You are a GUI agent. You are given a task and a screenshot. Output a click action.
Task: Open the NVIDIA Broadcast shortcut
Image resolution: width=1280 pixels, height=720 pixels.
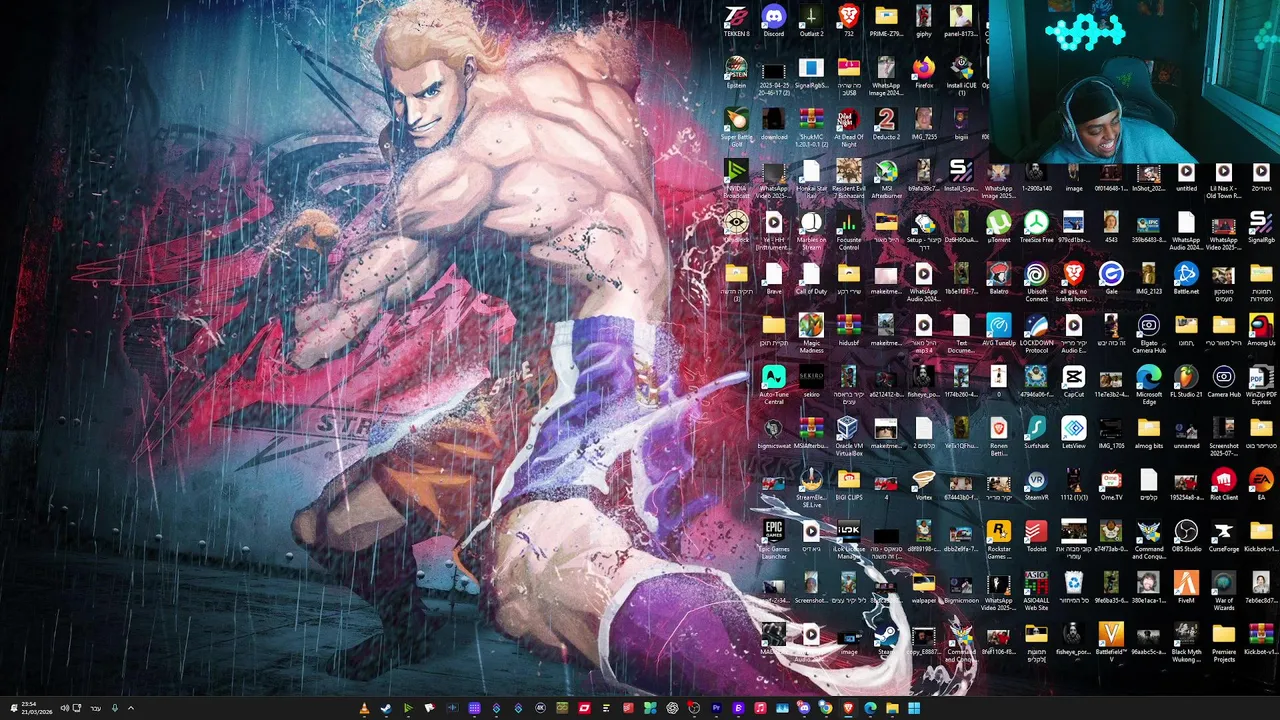point(736,179)
